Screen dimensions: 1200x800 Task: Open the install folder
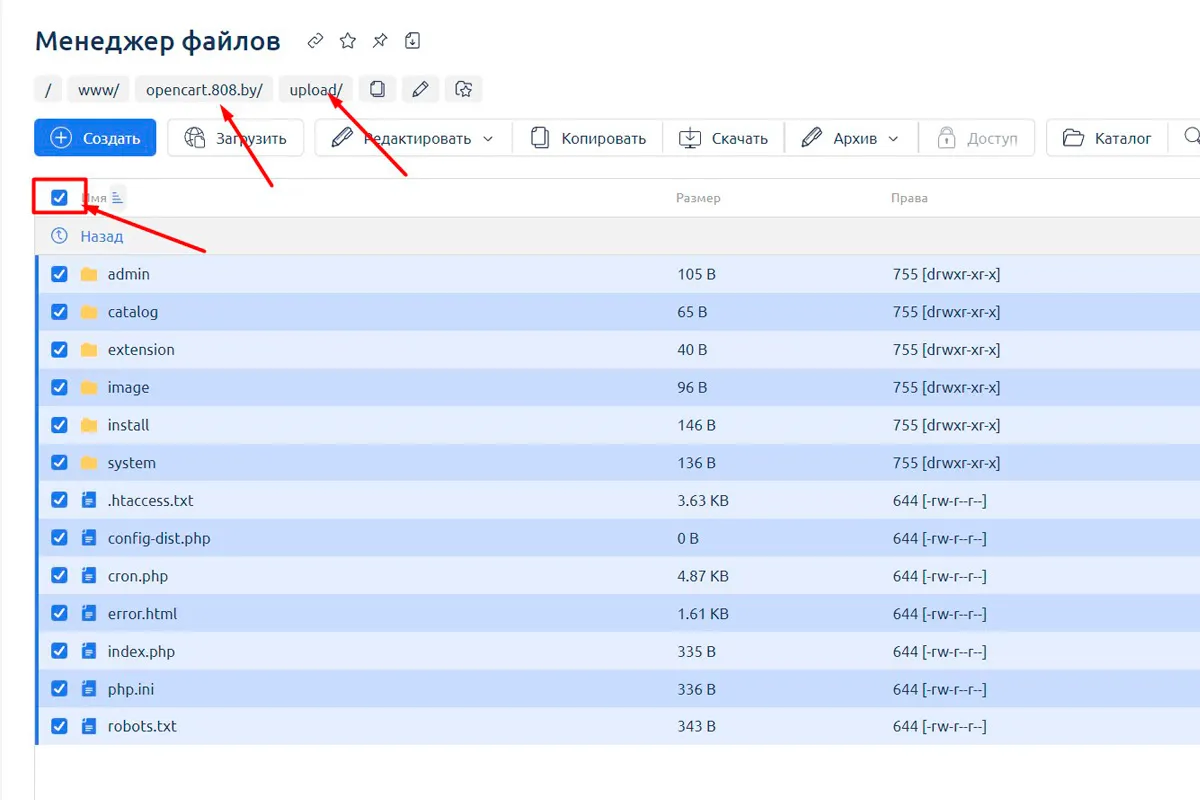[x=128, y=425]
